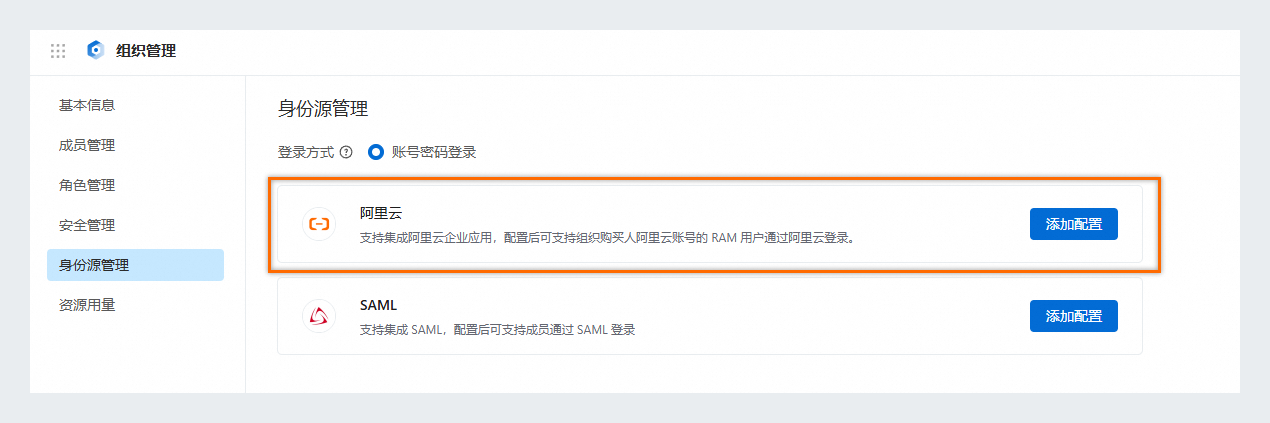Click the 阿里云 RAM user description text
The width and height of the screenshot is (1270, 423).
coord(608,238)
